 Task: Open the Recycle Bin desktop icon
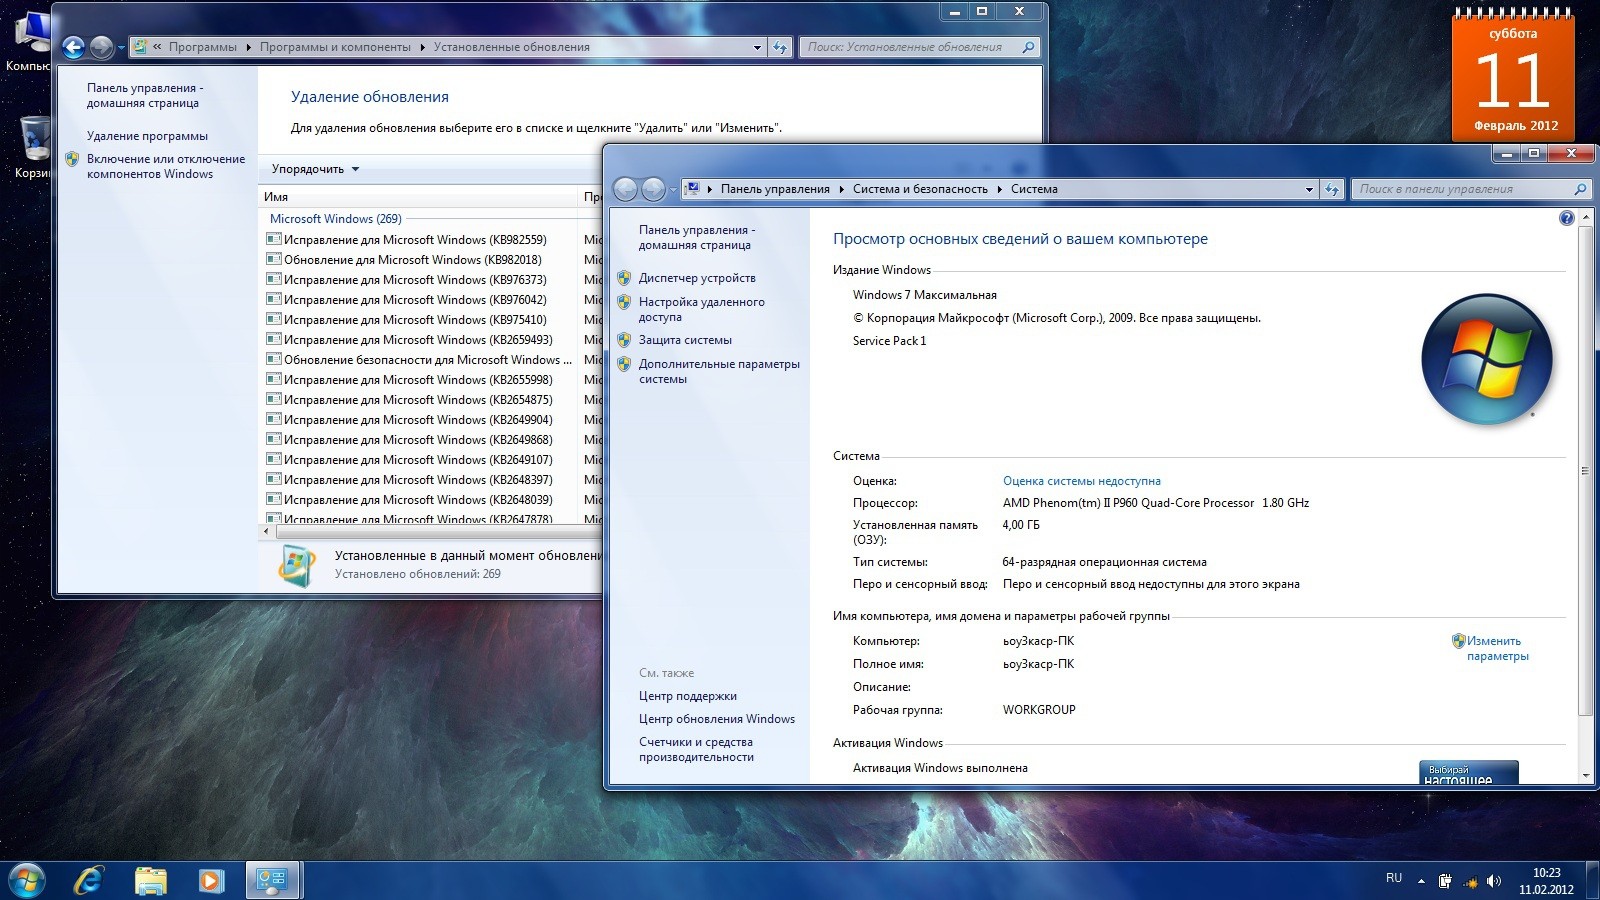tap(32, 147)
